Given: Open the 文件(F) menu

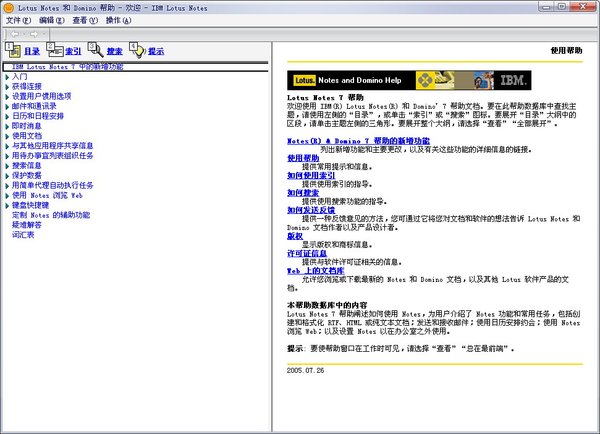Looking at the screenshot, I should tap(19, 20).
